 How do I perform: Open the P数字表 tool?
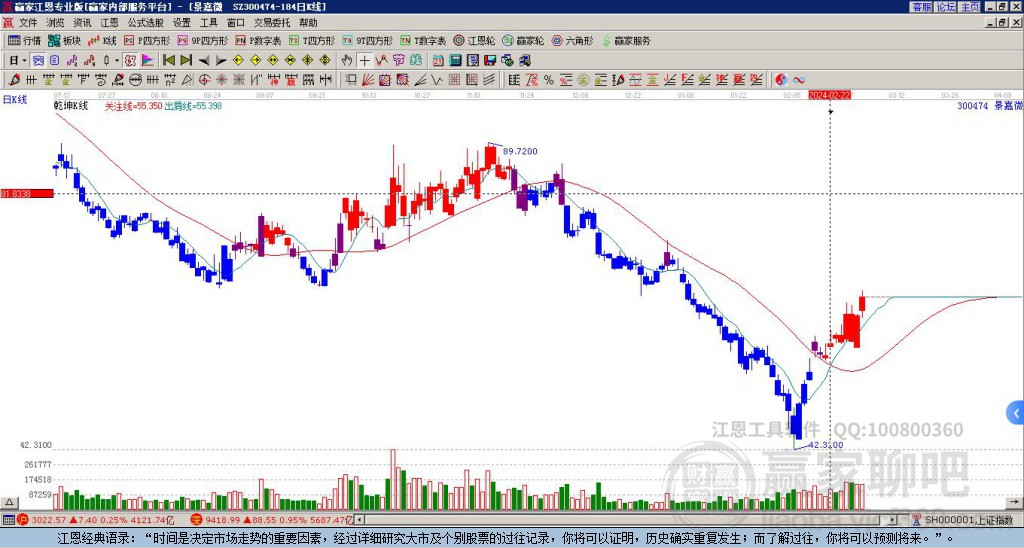click(258, 40)
